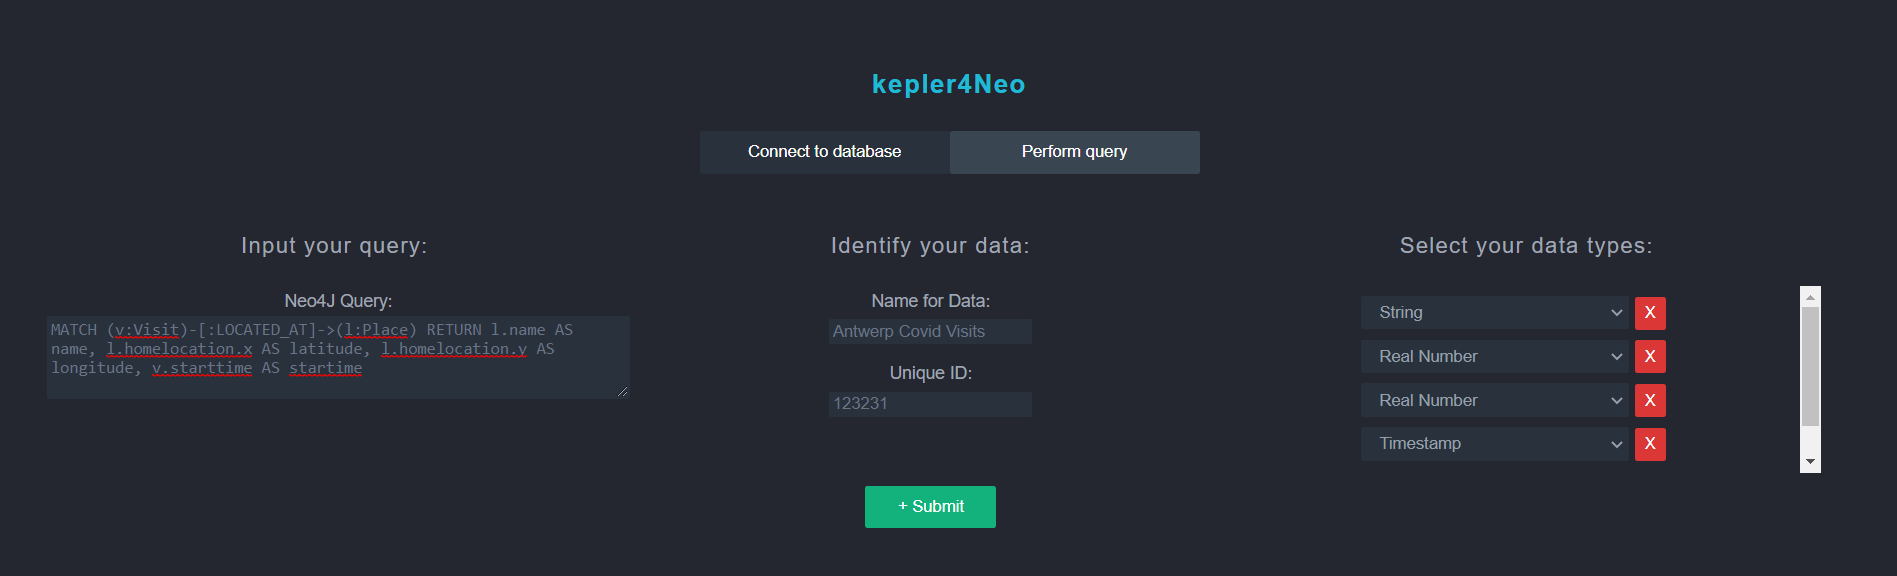Open the Timestamp data type dropdown
Screen dimensions: 1897x576
tap(1494, 444)
